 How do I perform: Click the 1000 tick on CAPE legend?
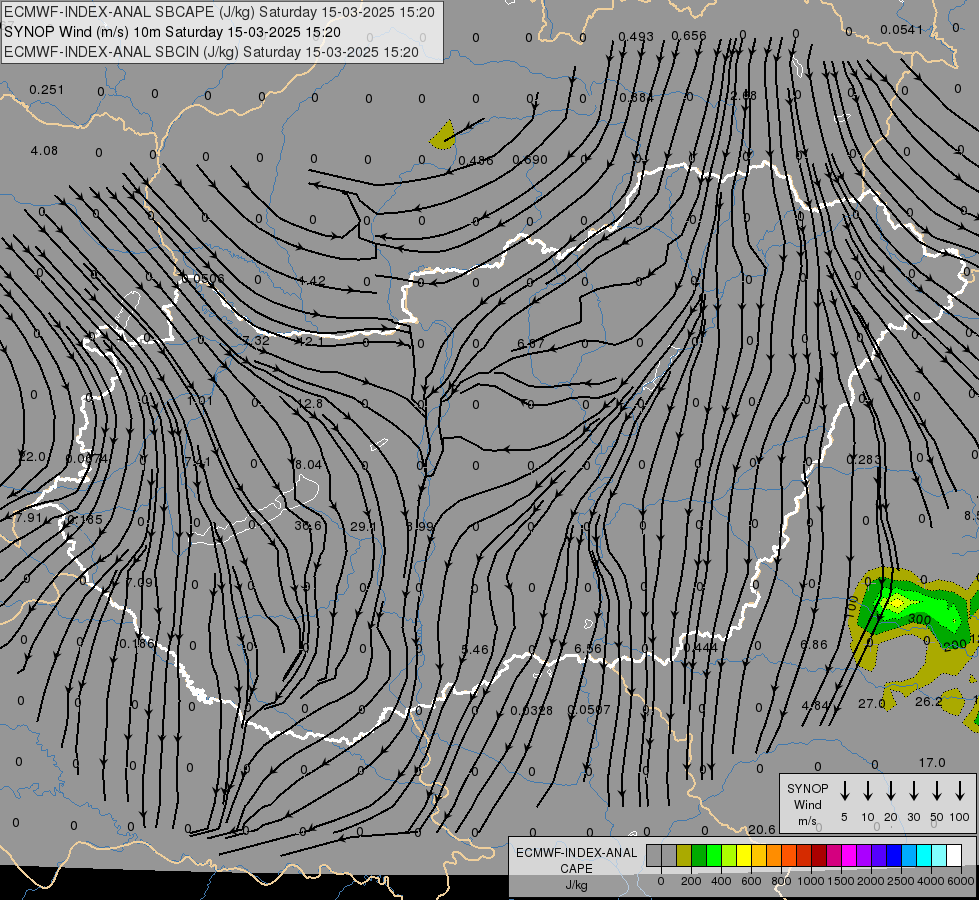pos(810,881)
